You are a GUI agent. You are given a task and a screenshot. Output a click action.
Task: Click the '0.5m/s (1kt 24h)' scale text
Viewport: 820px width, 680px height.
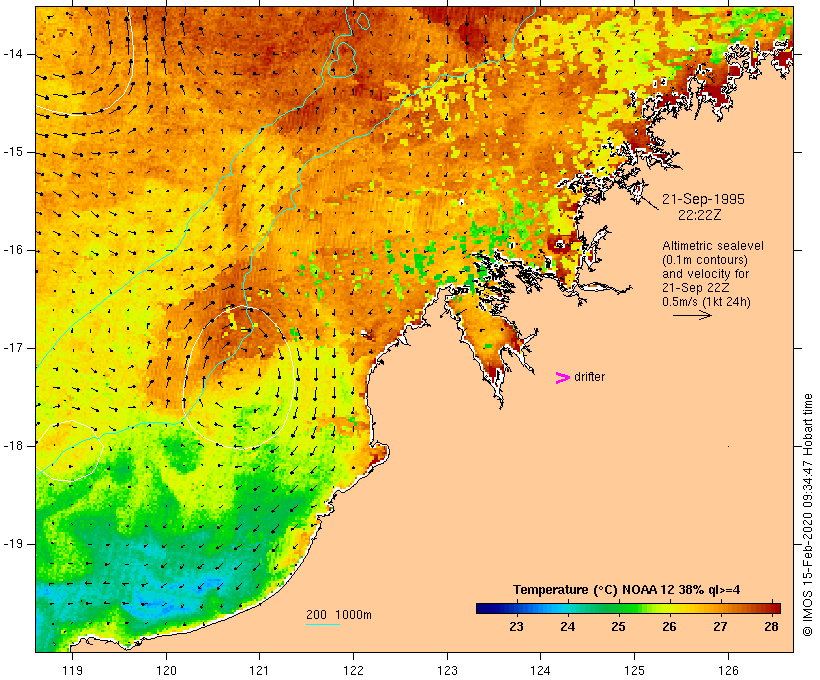[x=707, y=302]
